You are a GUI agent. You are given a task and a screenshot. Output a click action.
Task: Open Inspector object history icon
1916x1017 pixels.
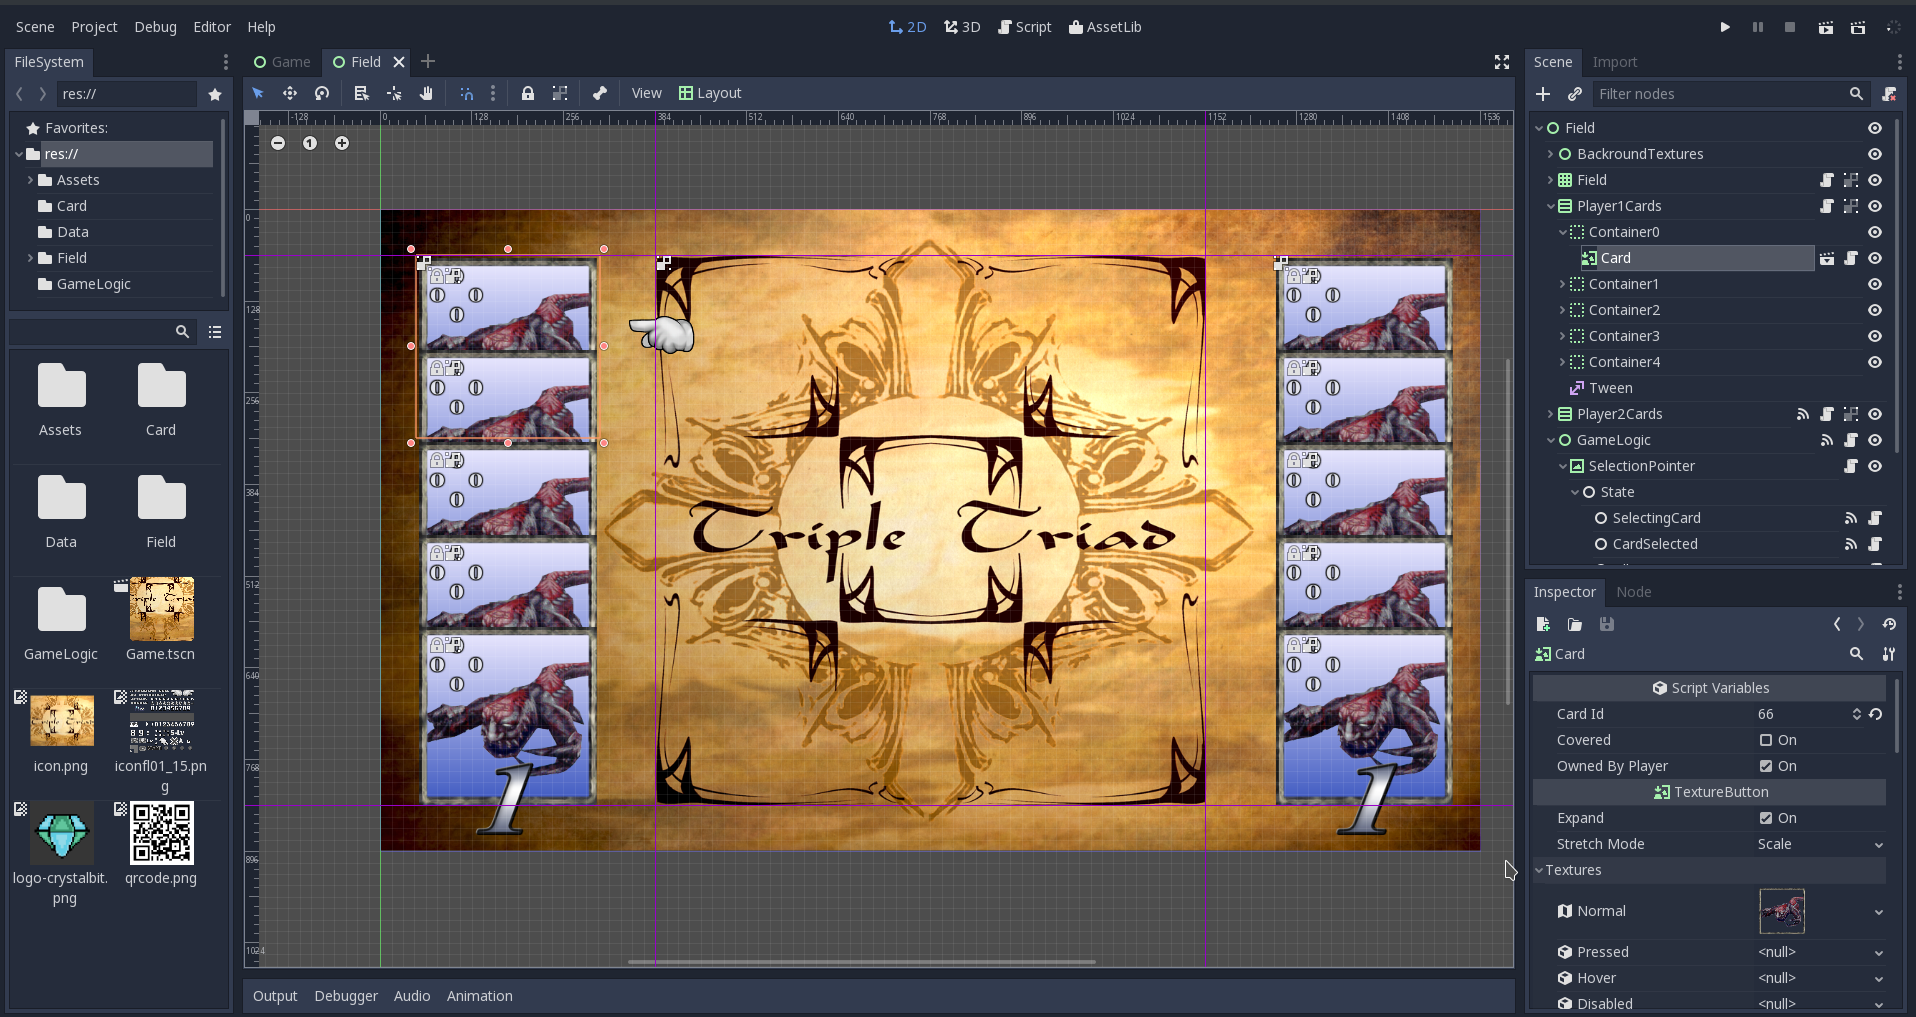(x=1889, y=624)
